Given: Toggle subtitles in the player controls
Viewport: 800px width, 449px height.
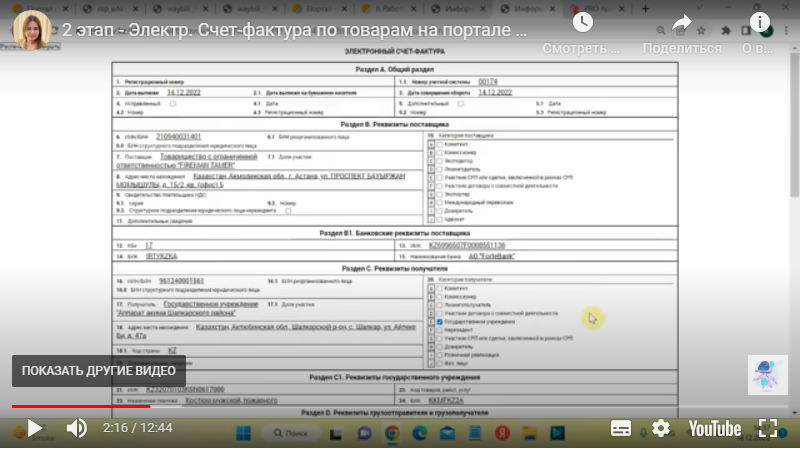Looking at the screenshot, I should pyautogui.click(x=621, y=428).
